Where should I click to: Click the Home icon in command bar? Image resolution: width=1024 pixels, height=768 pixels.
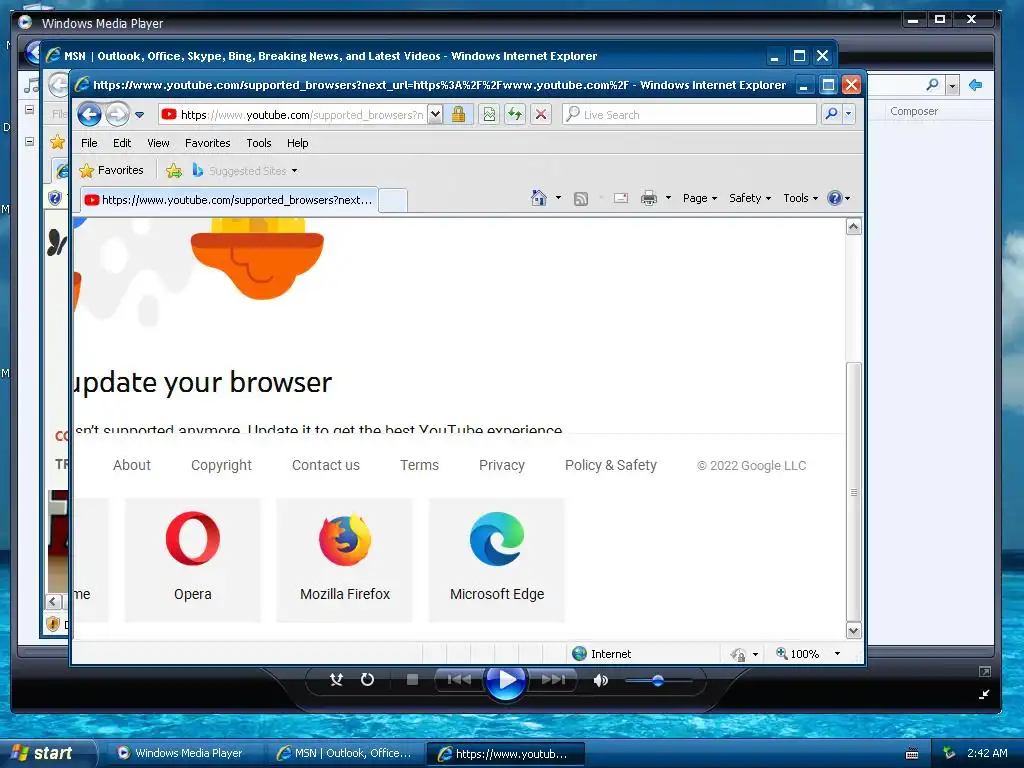(x=539, y=198)
